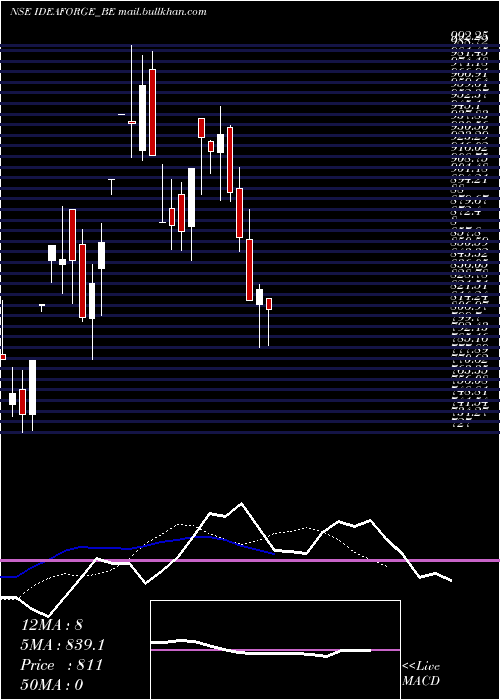Click the 5MA : 839.1 value
Image resolution: width=500 pixels, height=700 pixels.
pos(62,645)
